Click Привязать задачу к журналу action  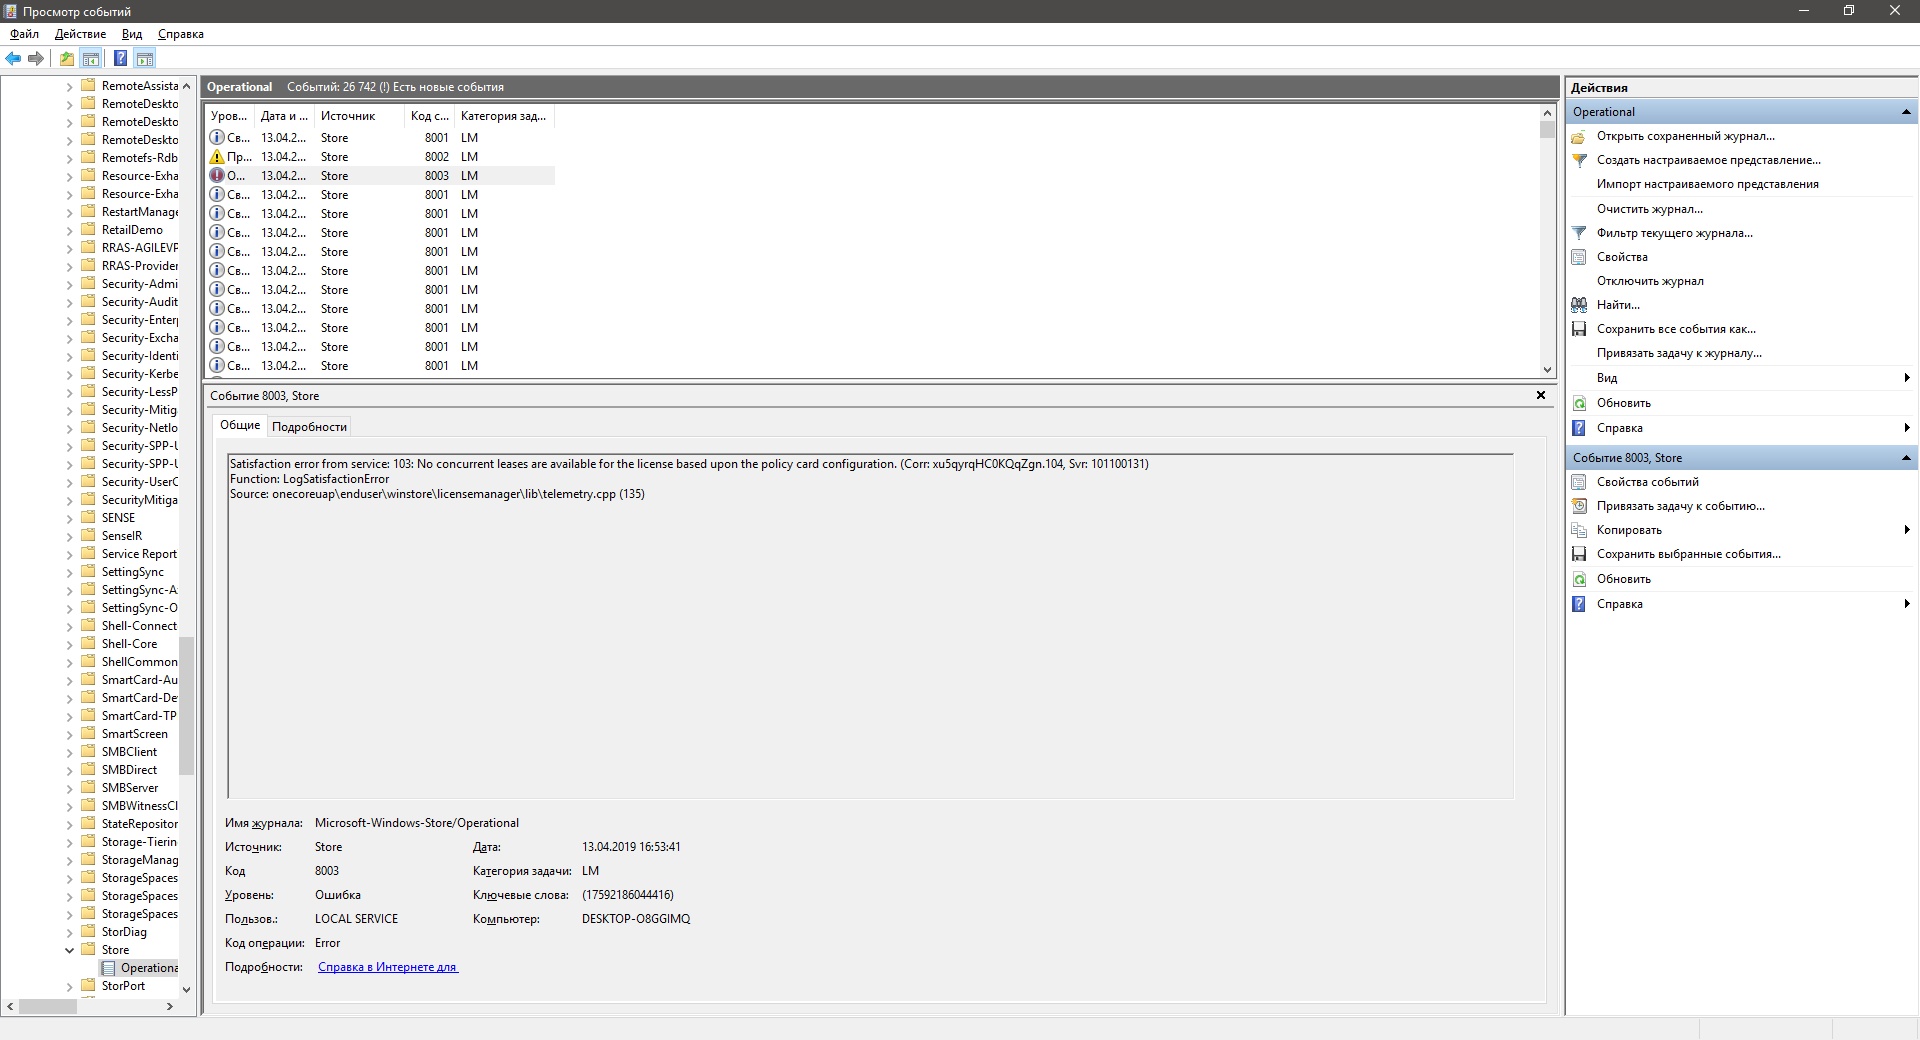(1679, 353)
